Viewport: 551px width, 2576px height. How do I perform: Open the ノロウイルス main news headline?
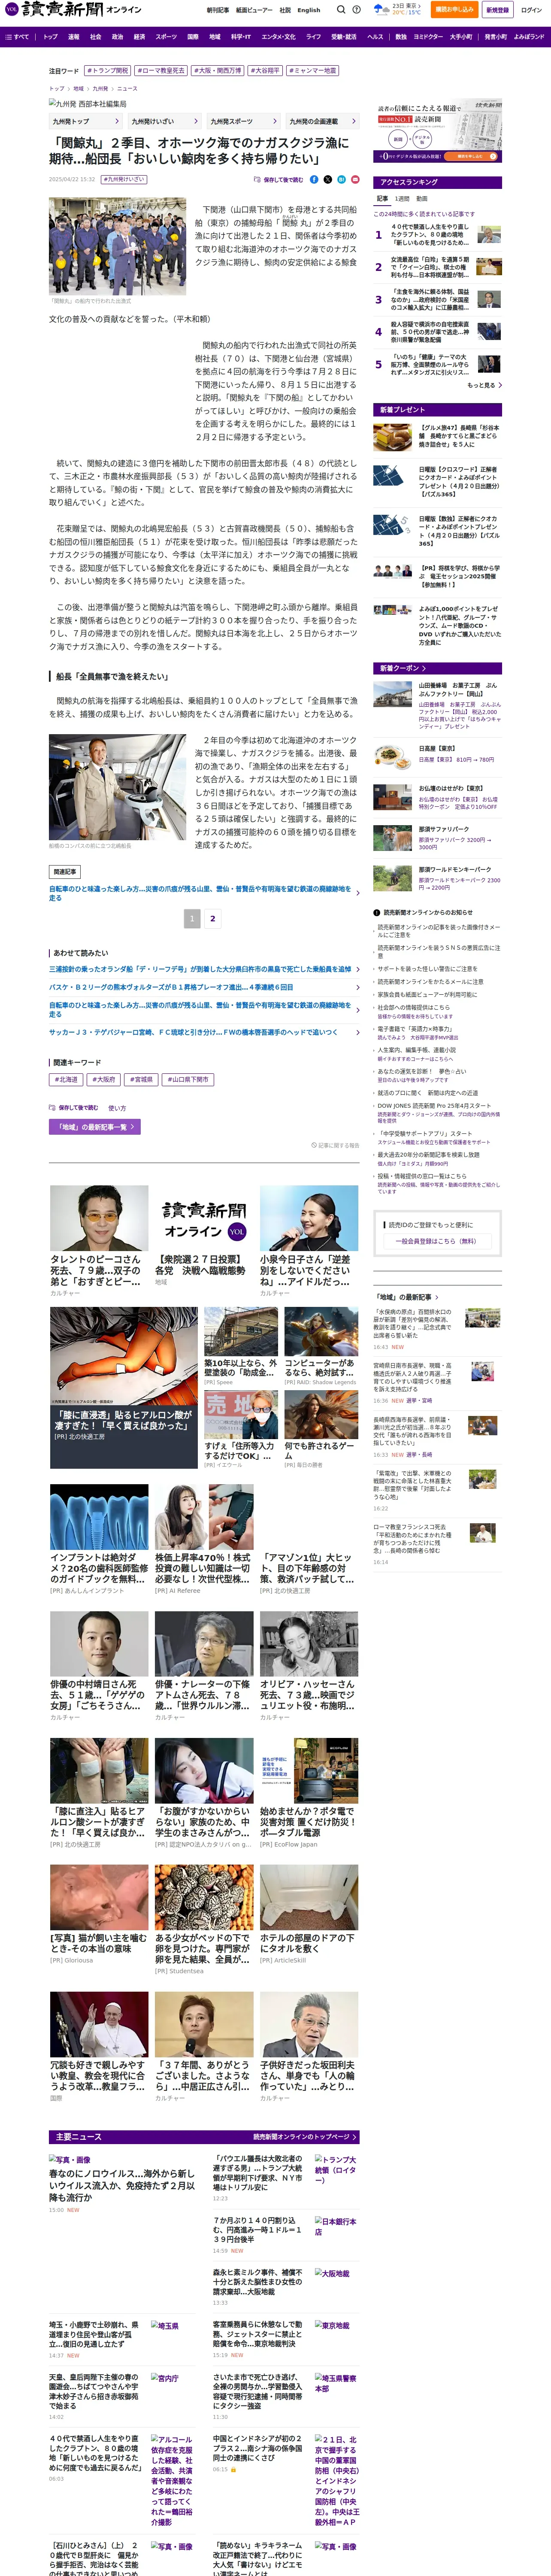(122, 2186)
